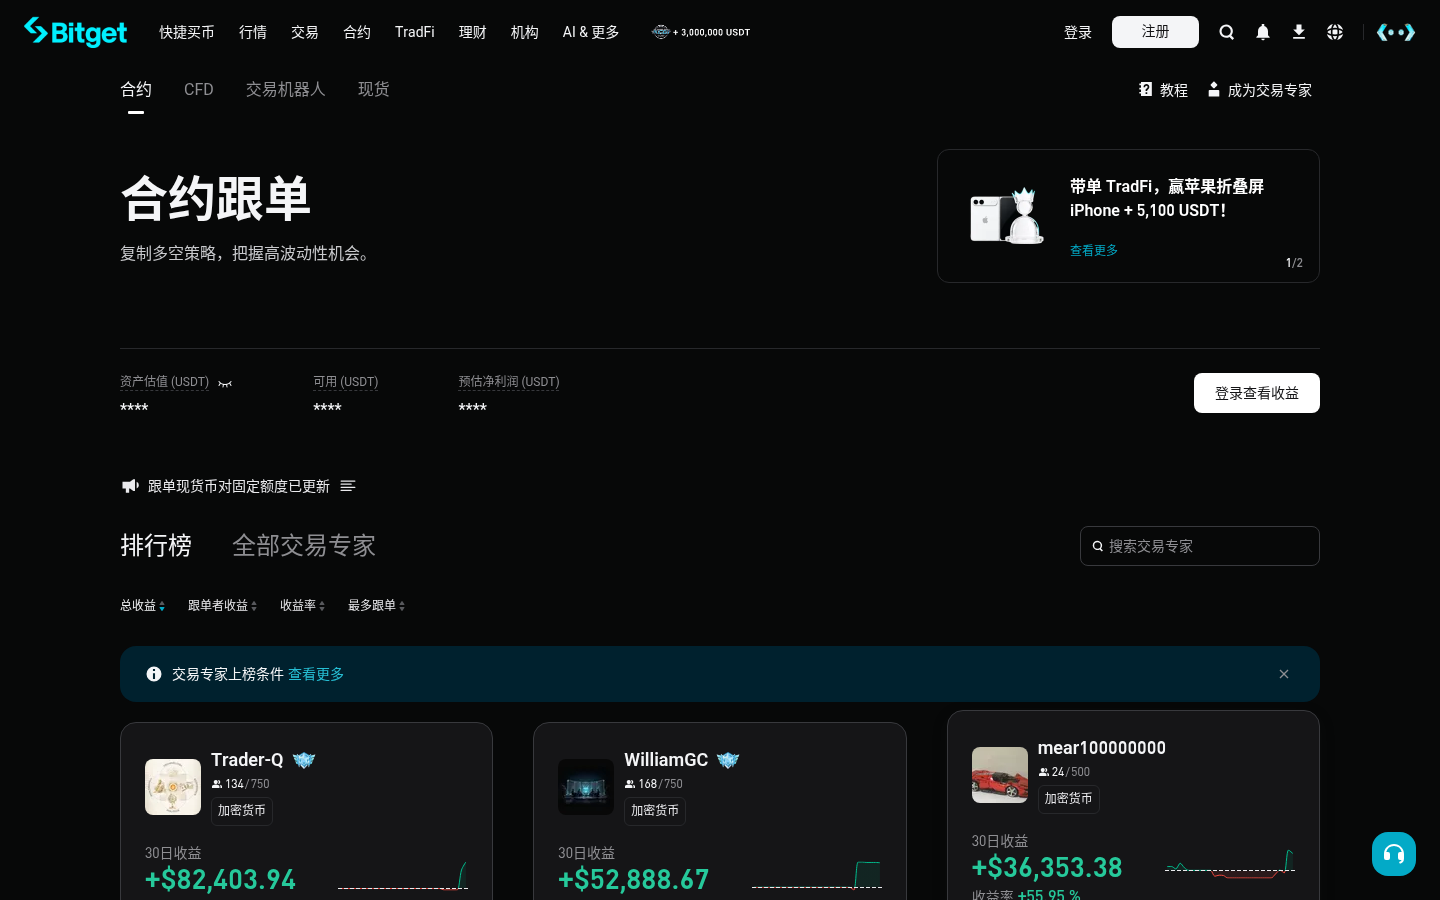Open the language globe icon
Viewport: 1440px width, 900px height.
point(1335,32)
